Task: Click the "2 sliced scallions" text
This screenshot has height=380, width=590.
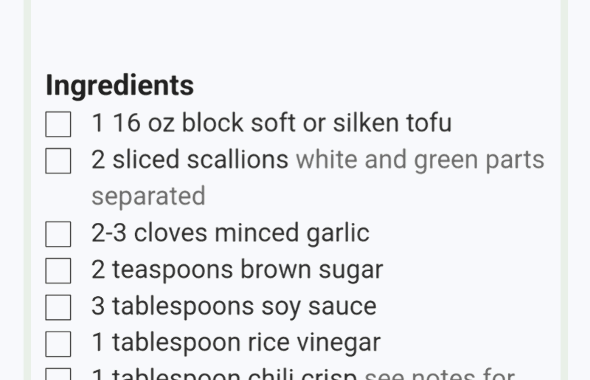Action: tap(190, 160)
